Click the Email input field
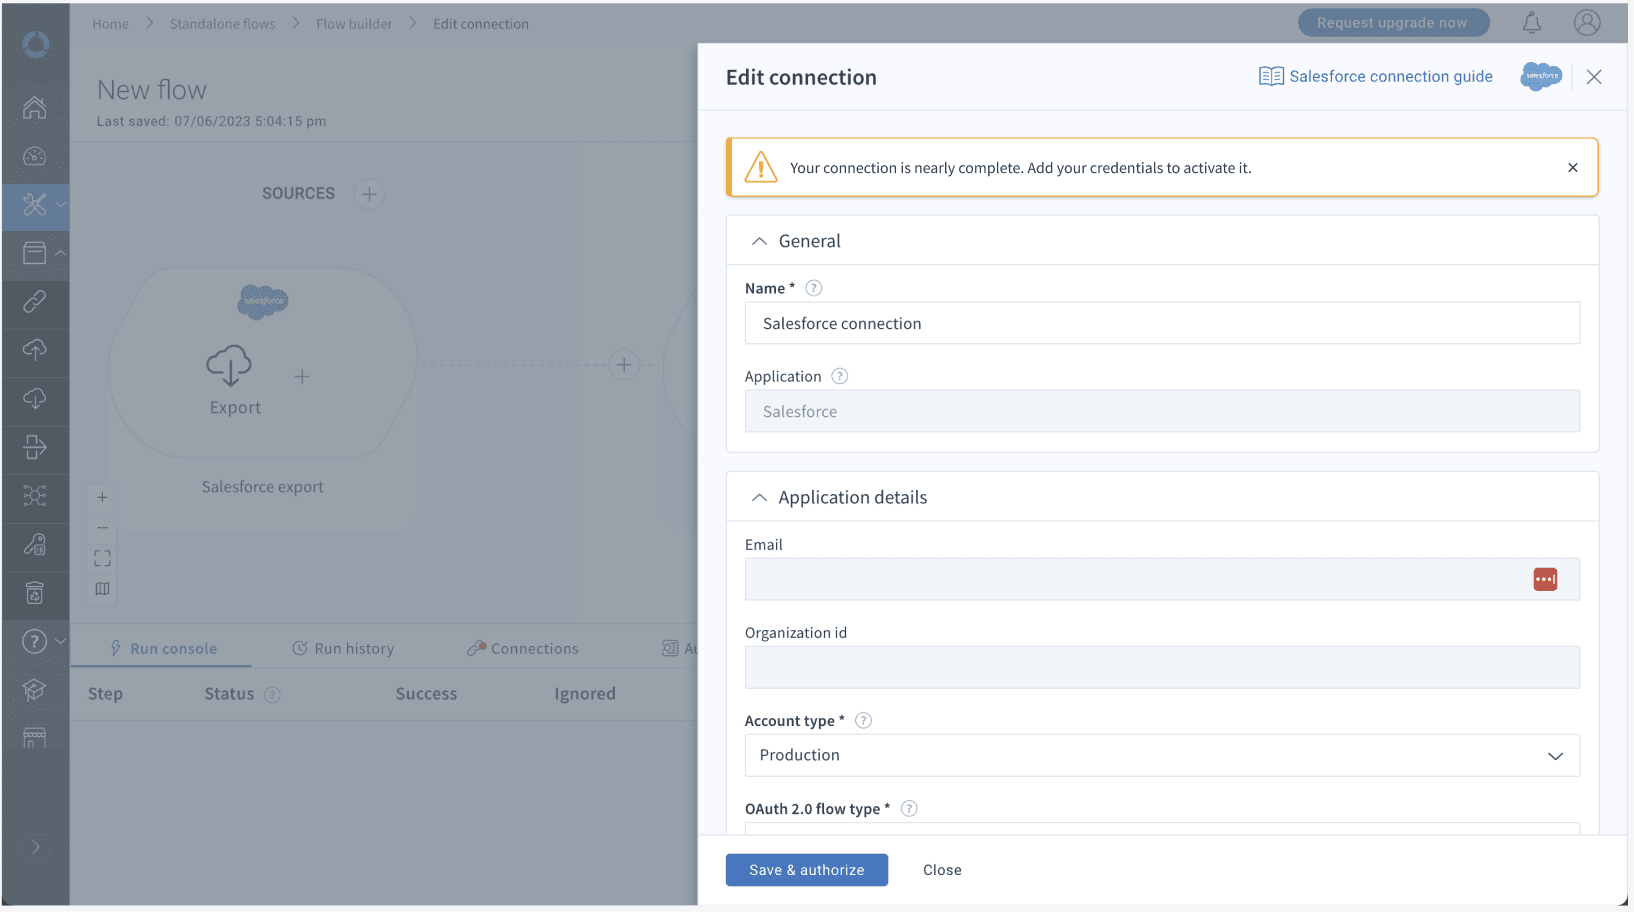This screenshot has width=1634, height=912. [1162, 579]
